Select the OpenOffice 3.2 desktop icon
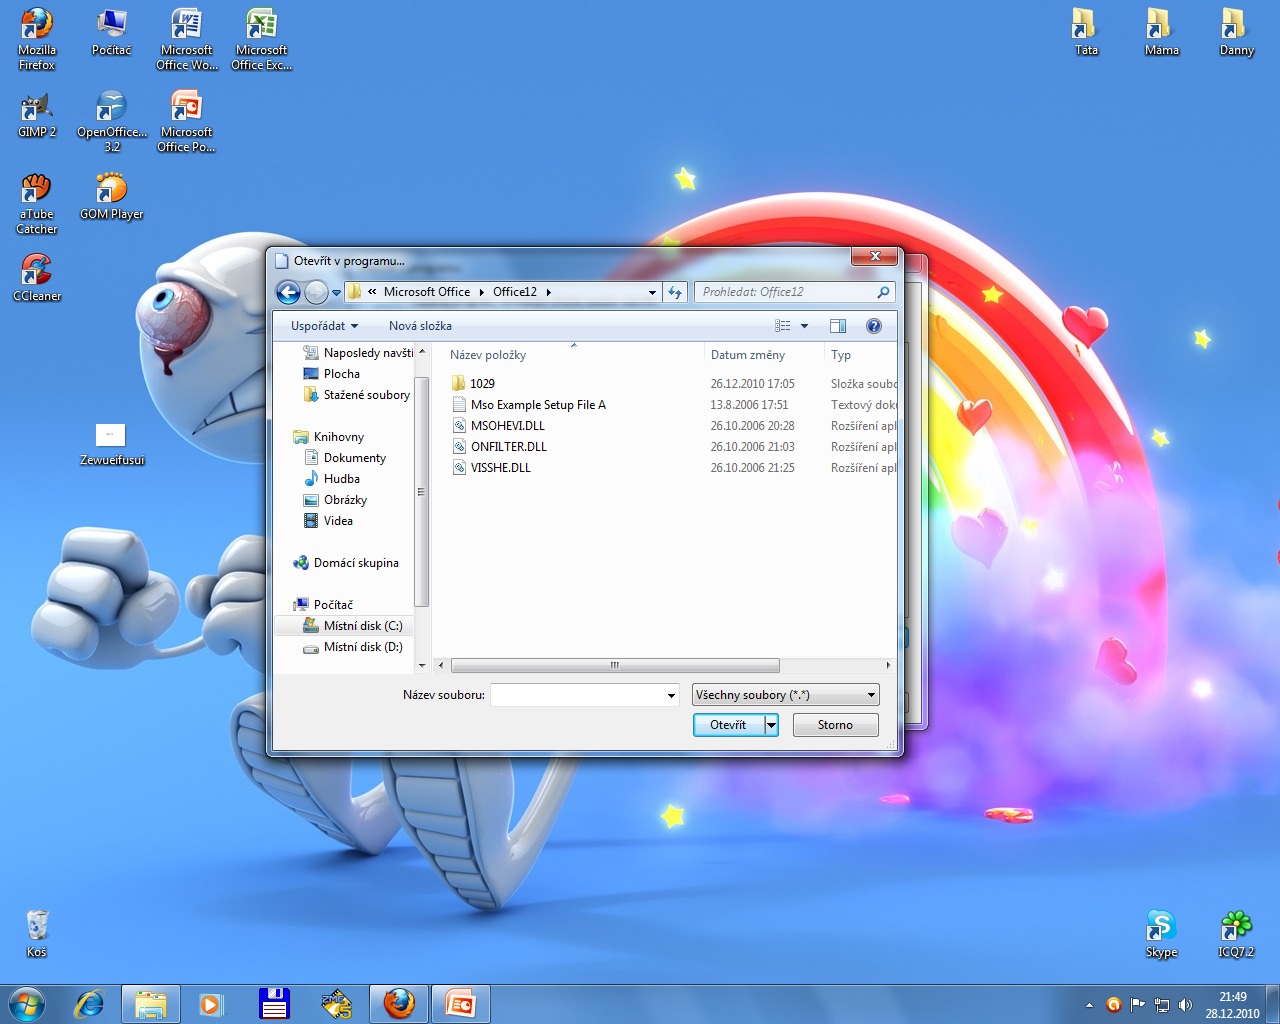 pos(112,121)
